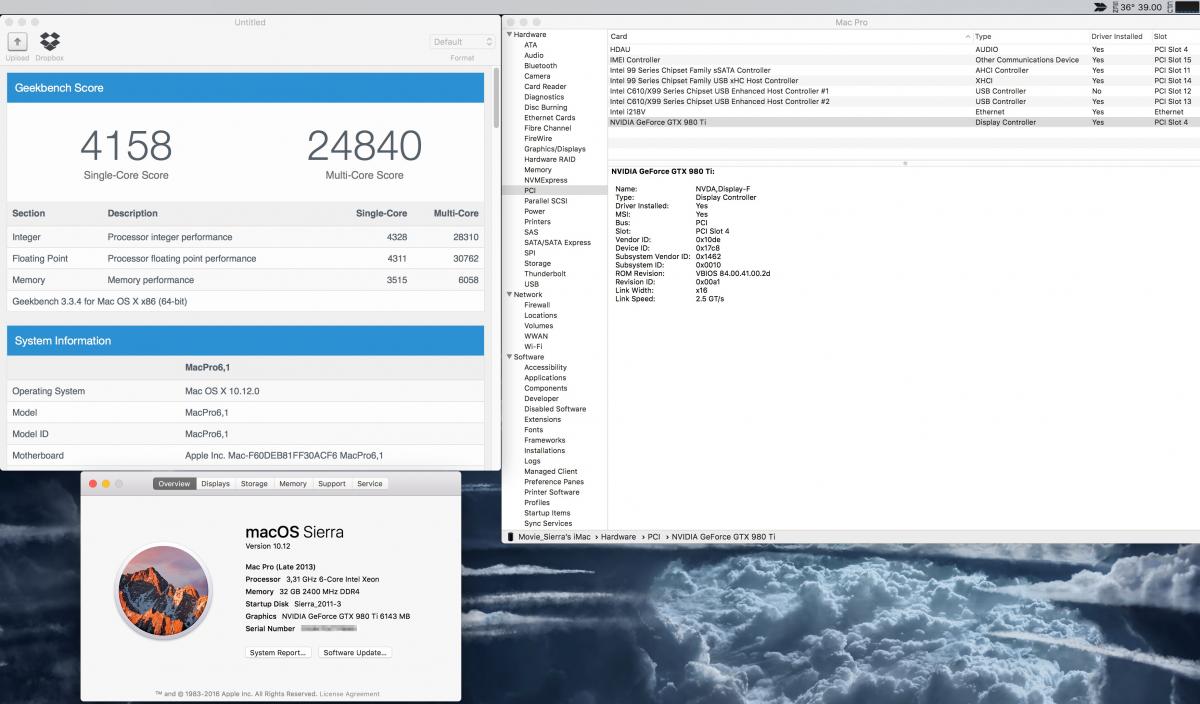Select Startup Items under Software

point(547,513)
